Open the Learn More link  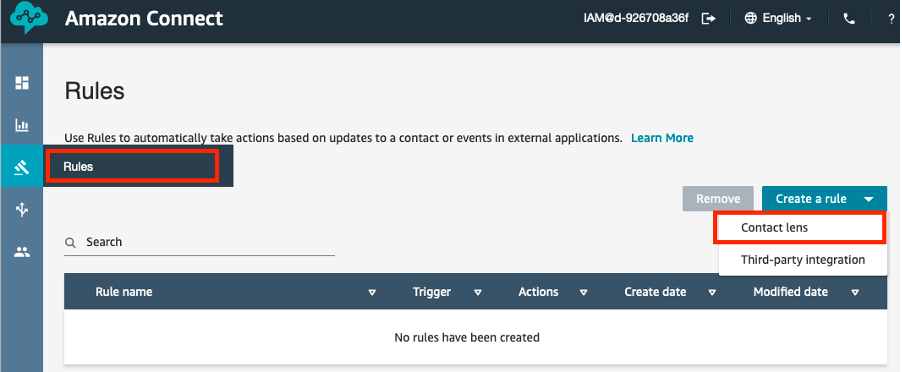tap(662, 138)
